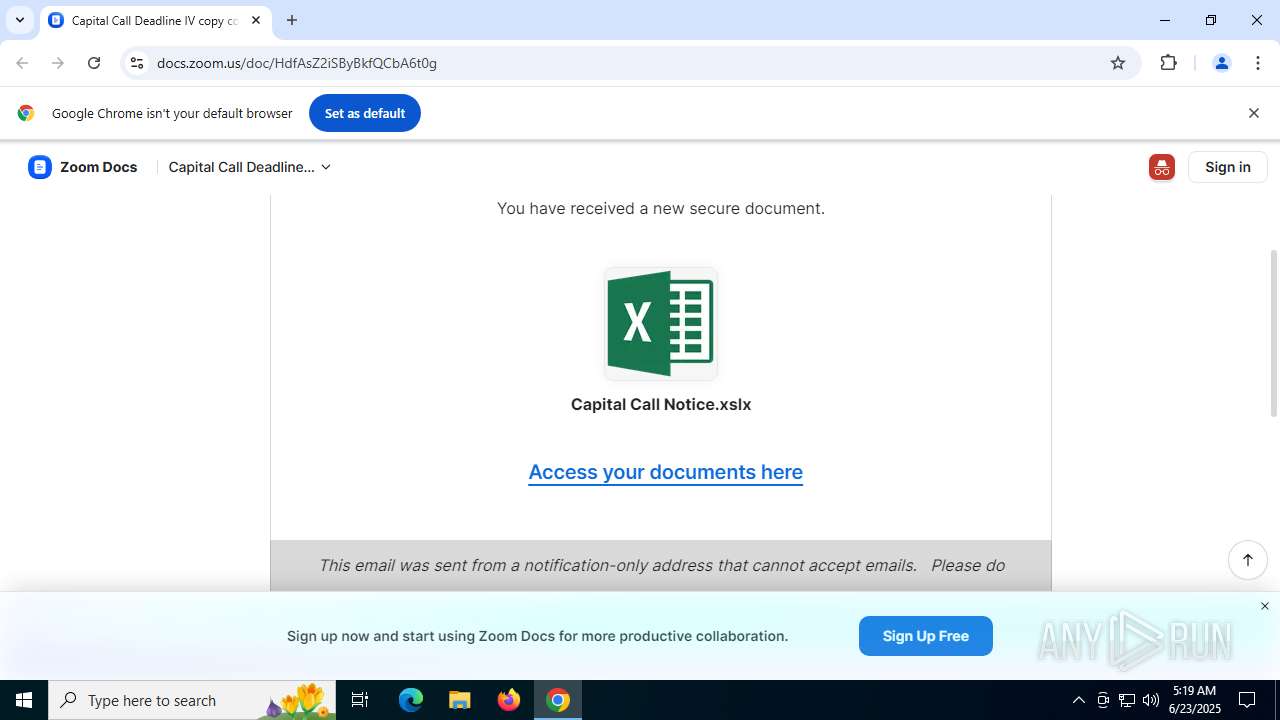Click the Zoom Docs logo icon
The image size is (1280, 720).
pos(40,167)
